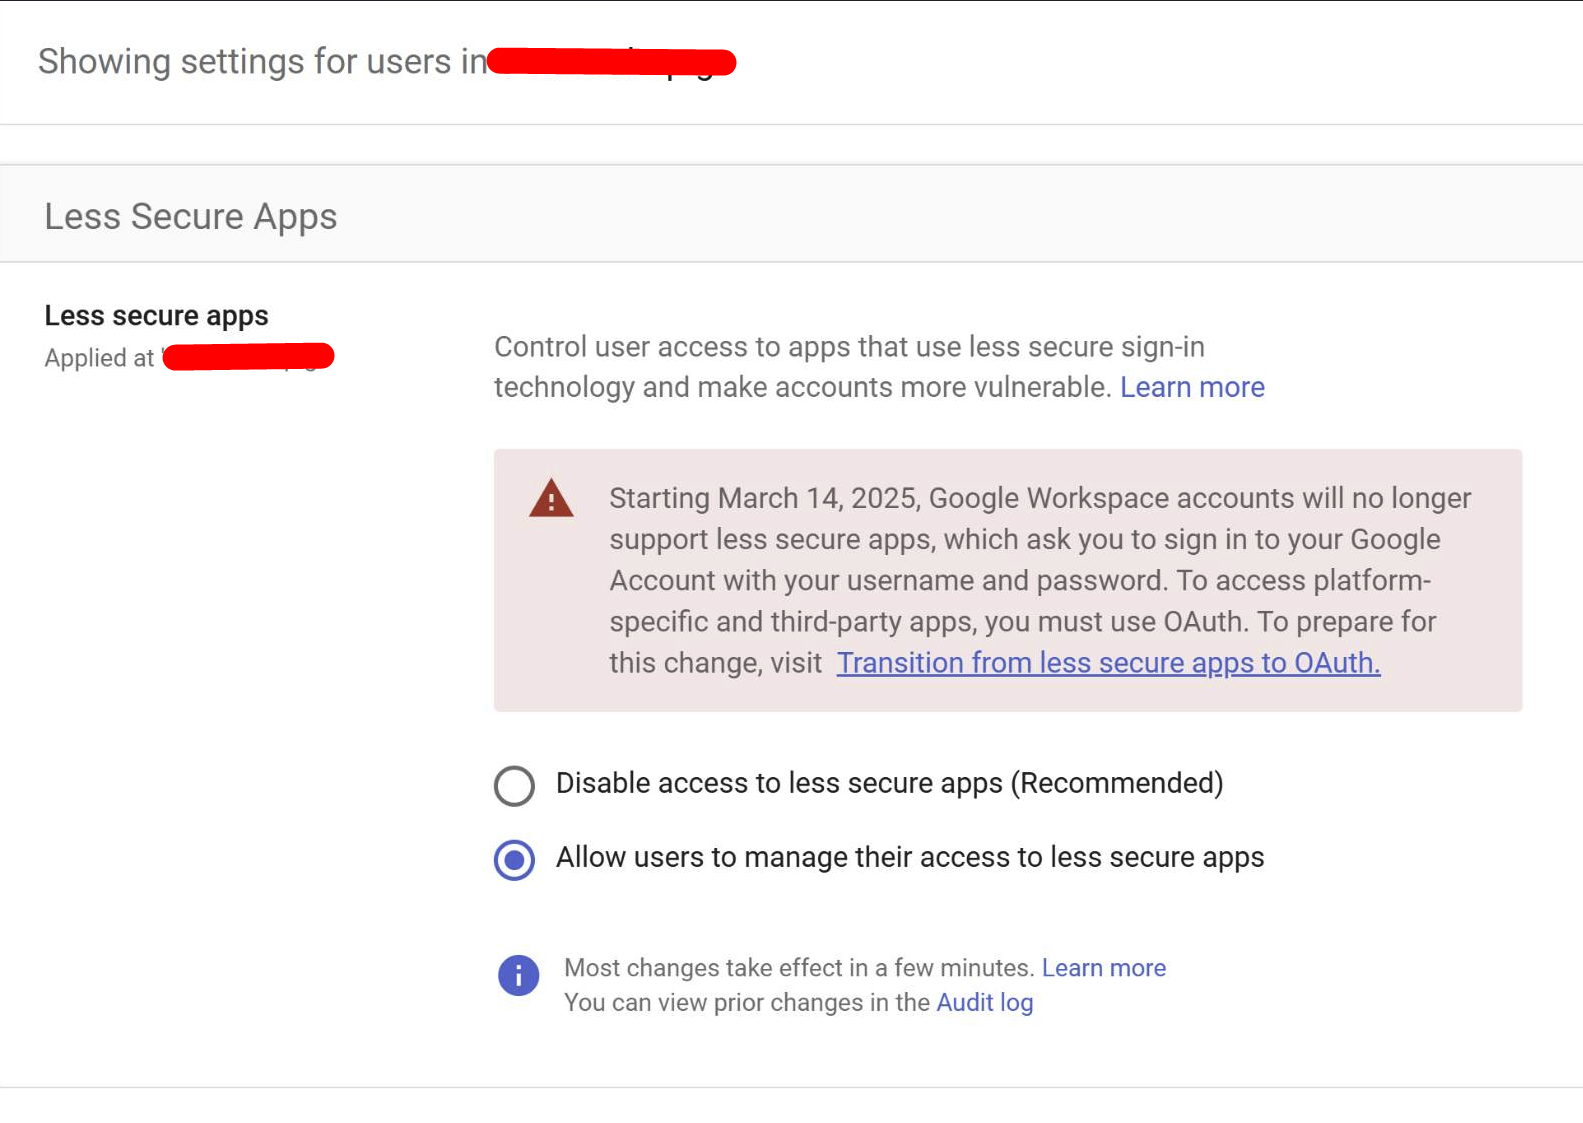Click 'You can view prior changes in the' text
The width and height of the screenshot is (1583, 1123).
tap(747, 1002)
